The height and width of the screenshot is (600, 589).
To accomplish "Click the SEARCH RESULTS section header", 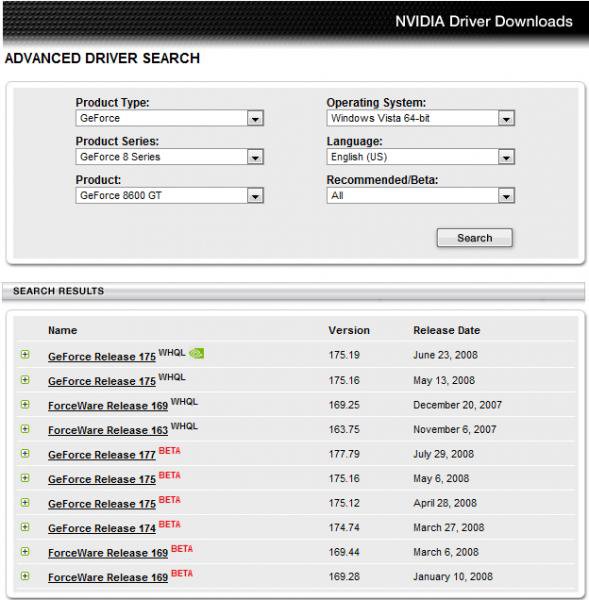I will [59, 291].
